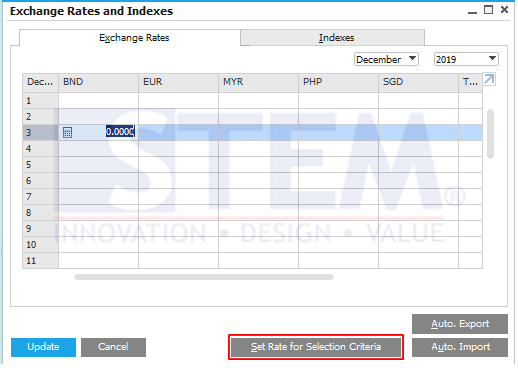Screen dimensions: 518x368
Task: Click the SGD cell for day 1
Action: [x=418, y=100]
